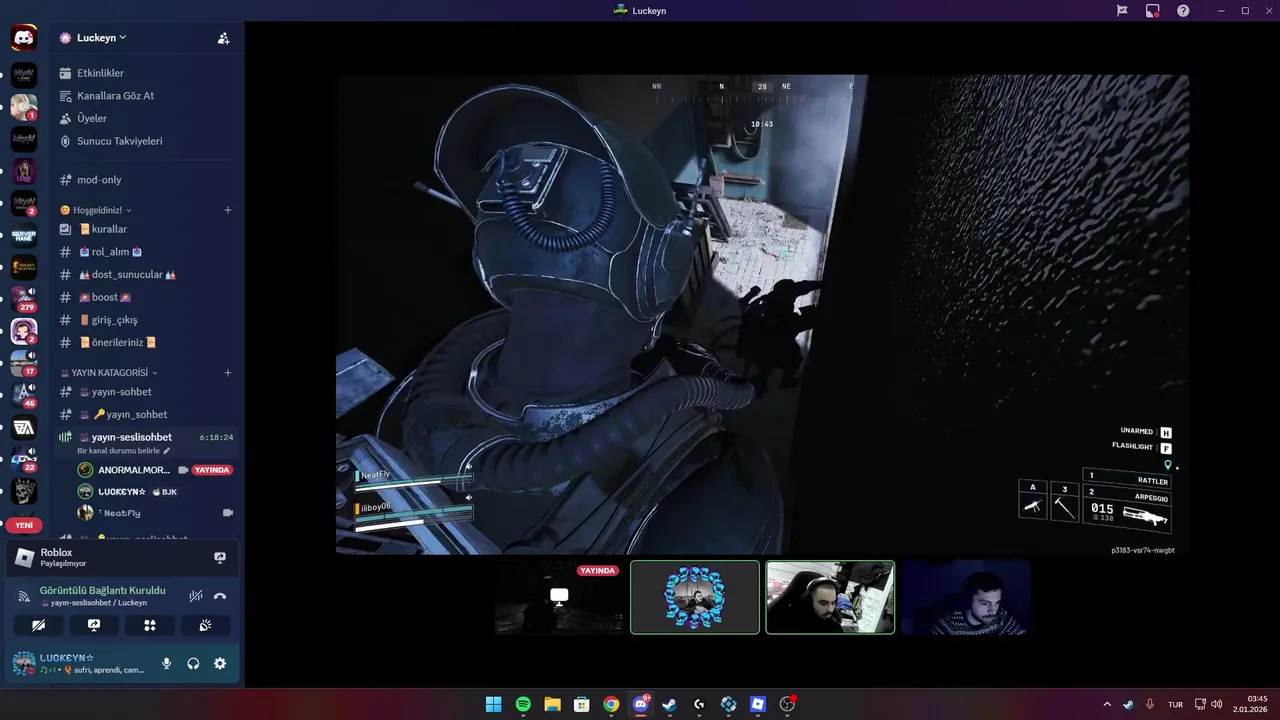Viewport: 1280px width, 720px height.
Task: Open Google Chrome from taskbar
Action: coord(611,704)
